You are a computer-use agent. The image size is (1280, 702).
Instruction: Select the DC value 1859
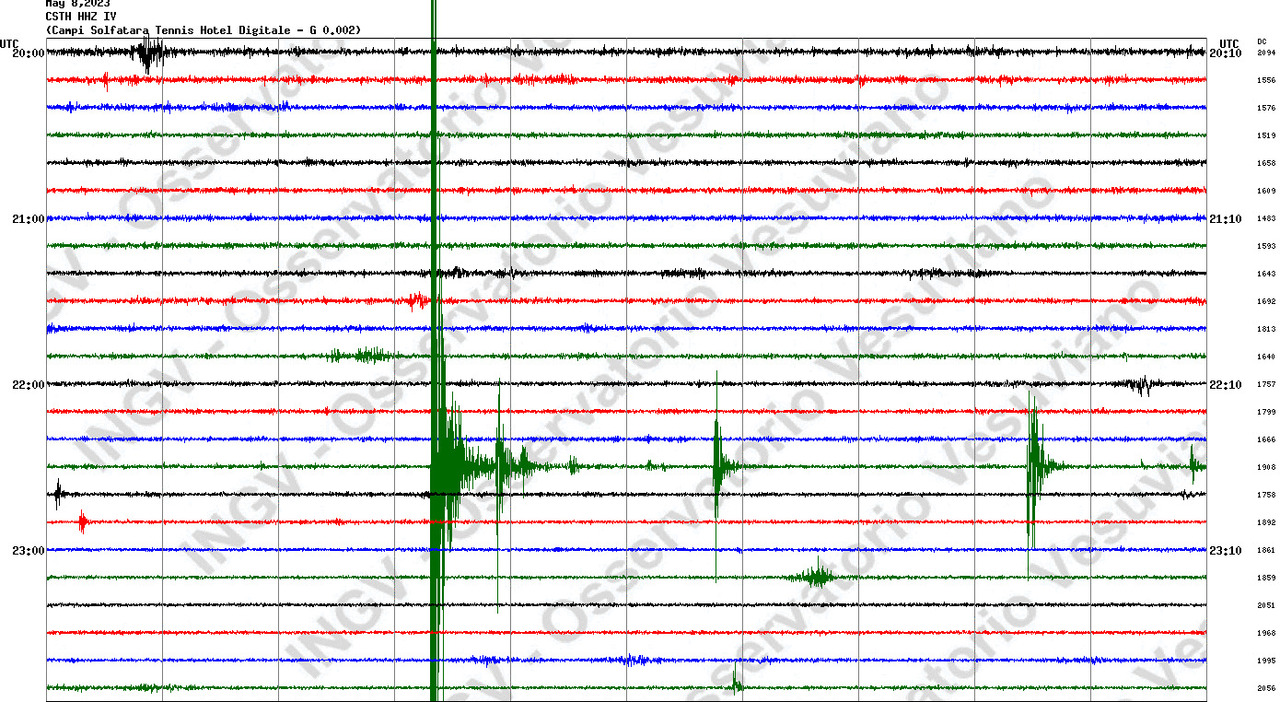(x=1266, y=578)
